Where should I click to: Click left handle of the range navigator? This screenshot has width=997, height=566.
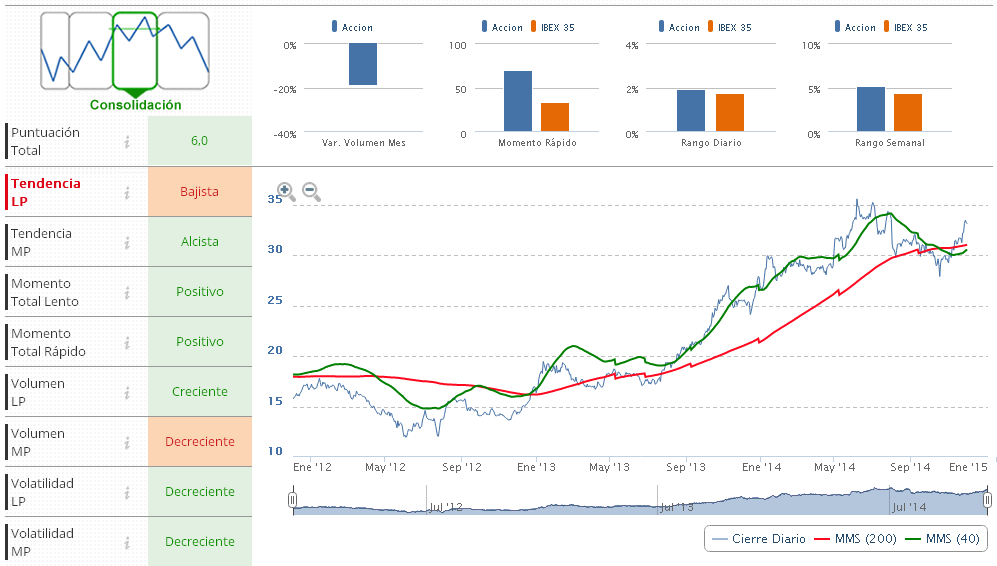coord(293,499)
